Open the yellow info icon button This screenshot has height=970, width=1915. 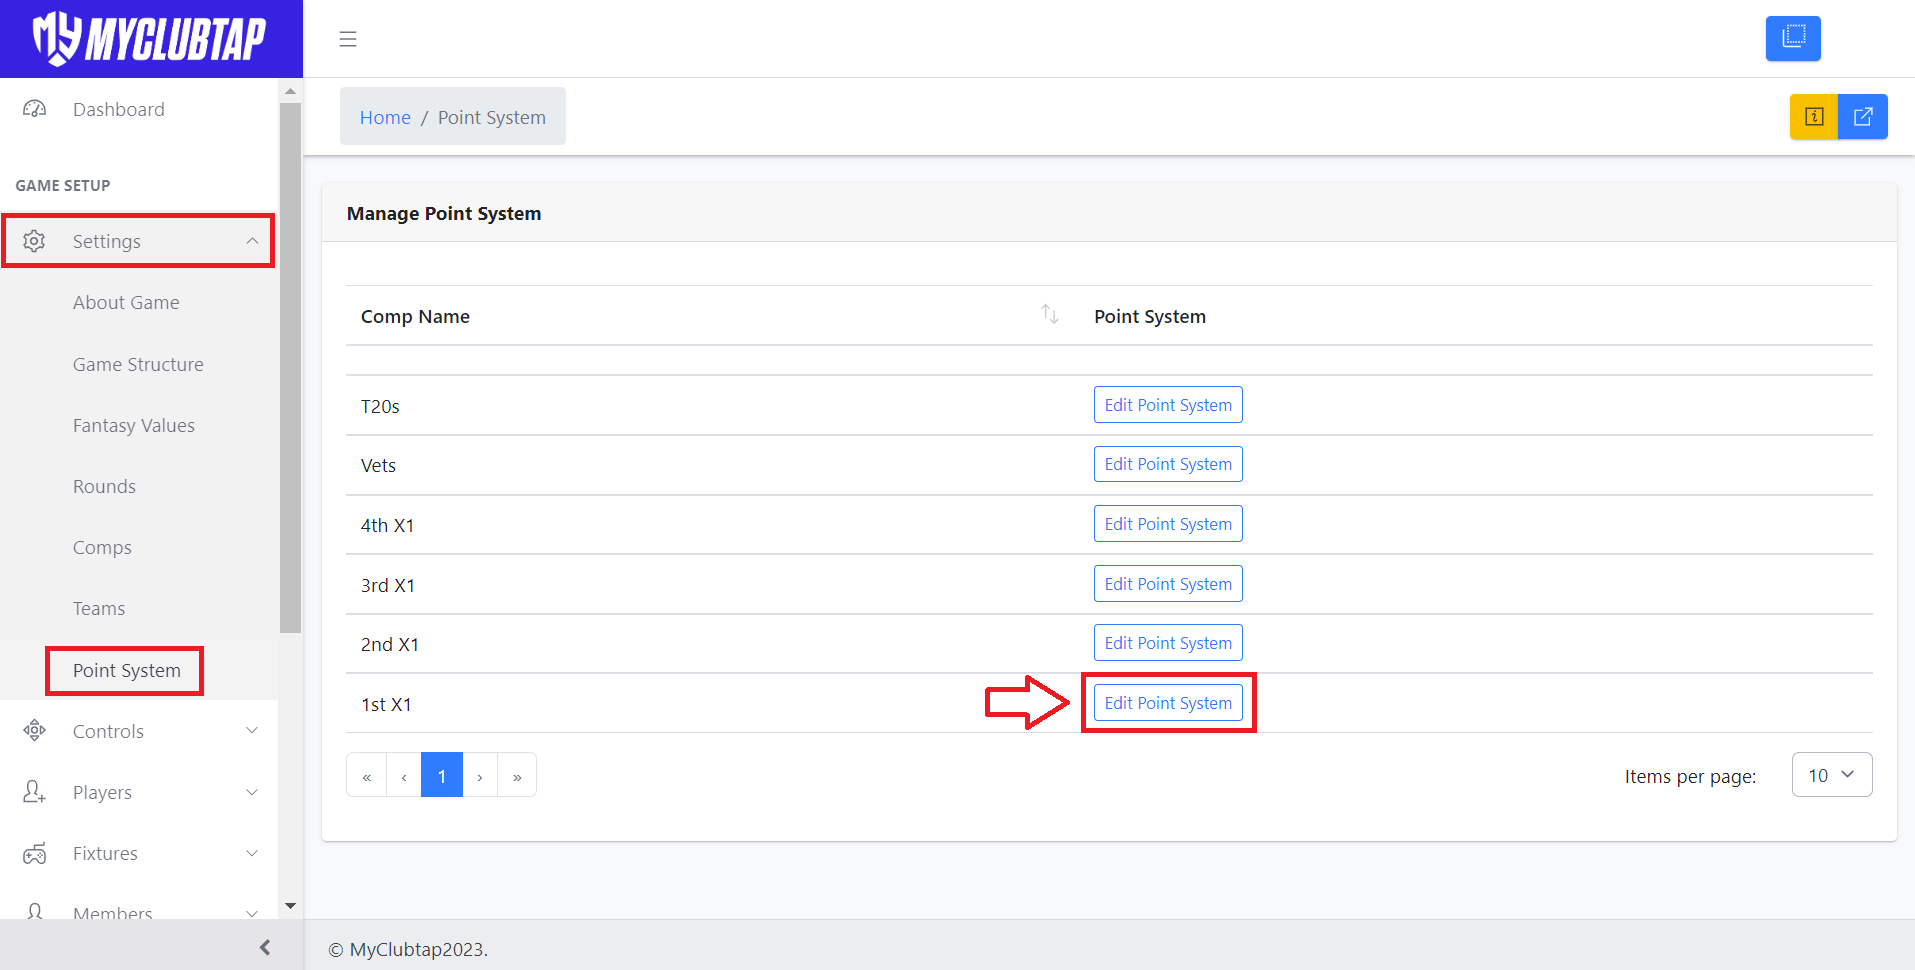point(1814,117)
